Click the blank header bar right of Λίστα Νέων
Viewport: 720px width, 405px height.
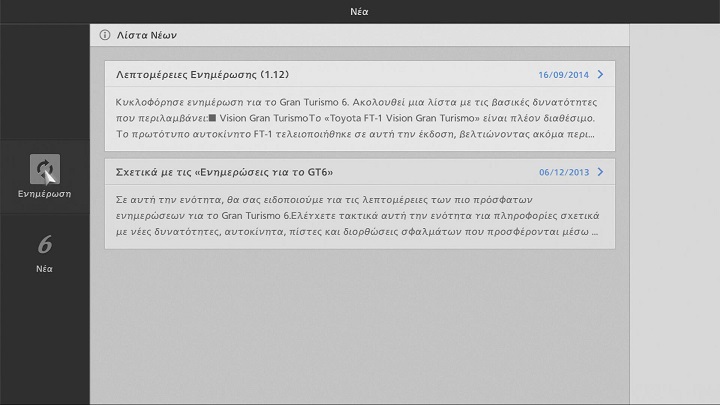point(400,35)
